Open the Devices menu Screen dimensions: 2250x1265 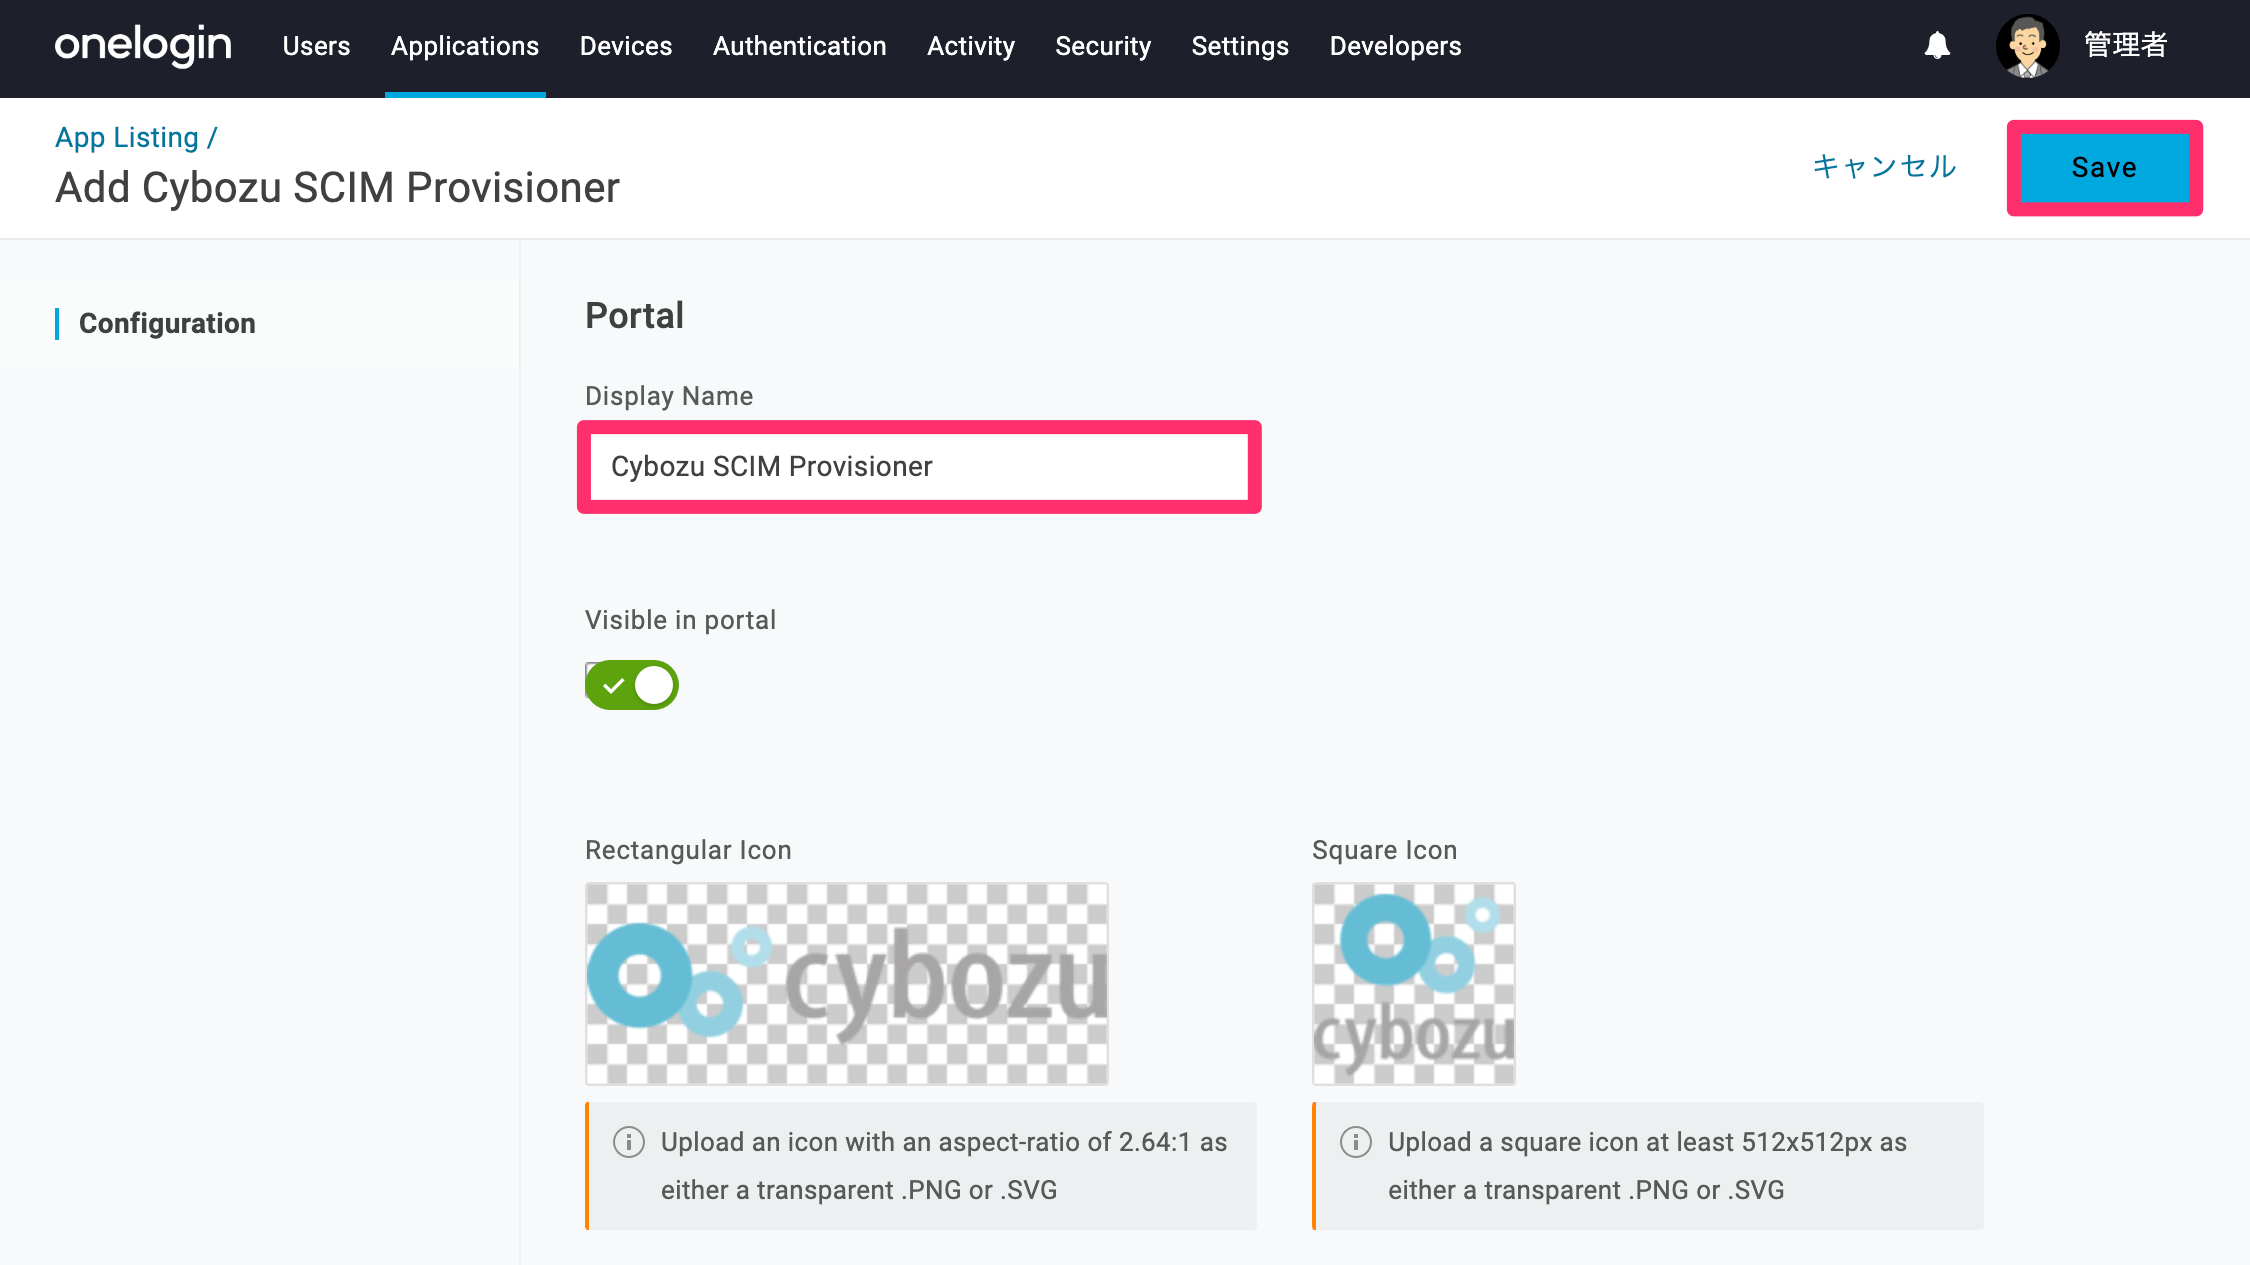pyautogui.click(x=626, y=46)
